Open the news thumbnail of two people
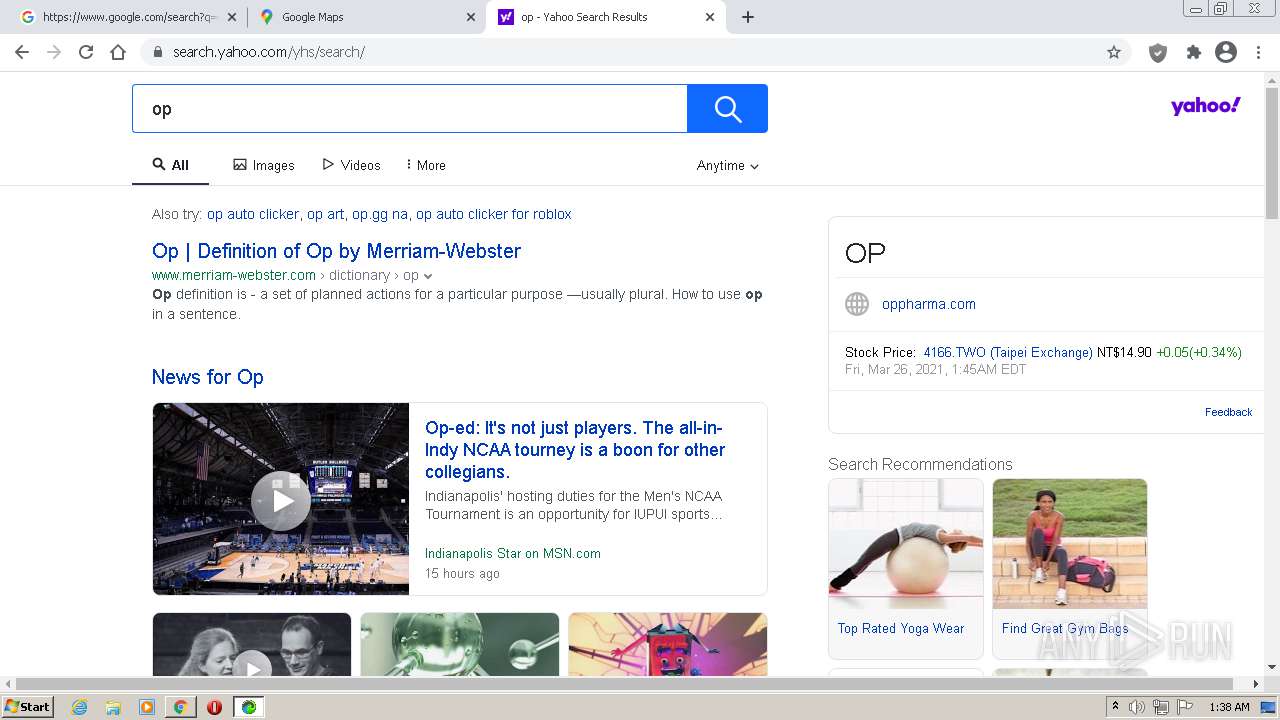 coord(252,645)
